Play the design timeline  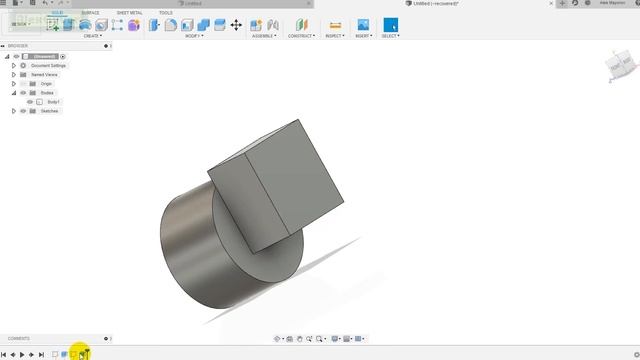click(x=22, y=355)
